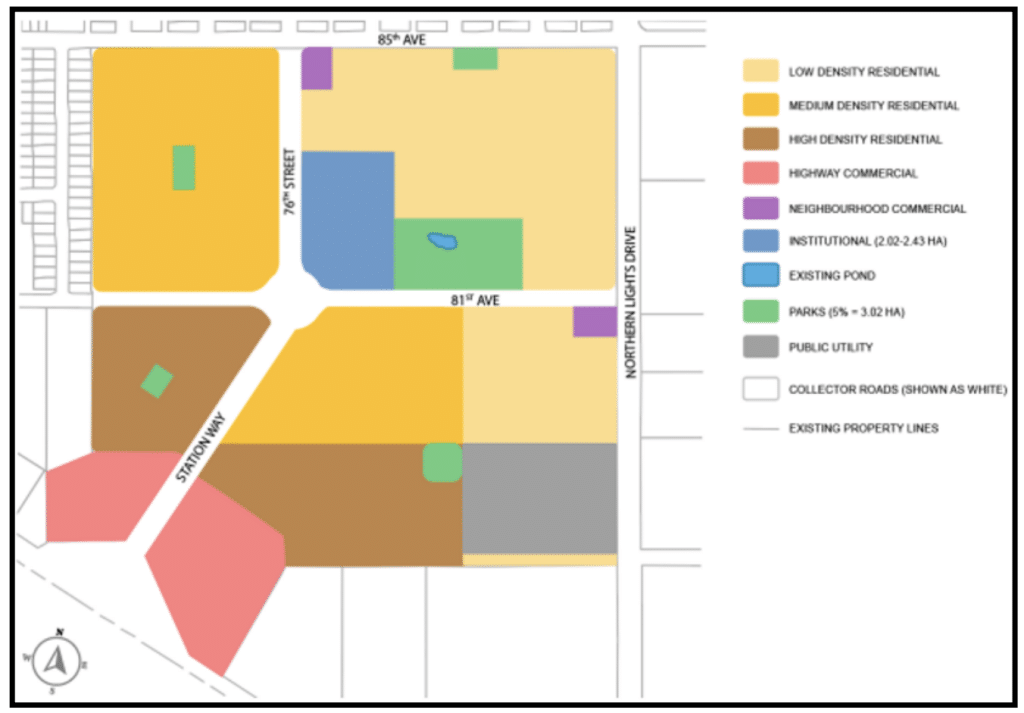This screenshot has height=713, width=1024.
Task: Click the Public Utility legend swatch
Action: tap(759, 347)
